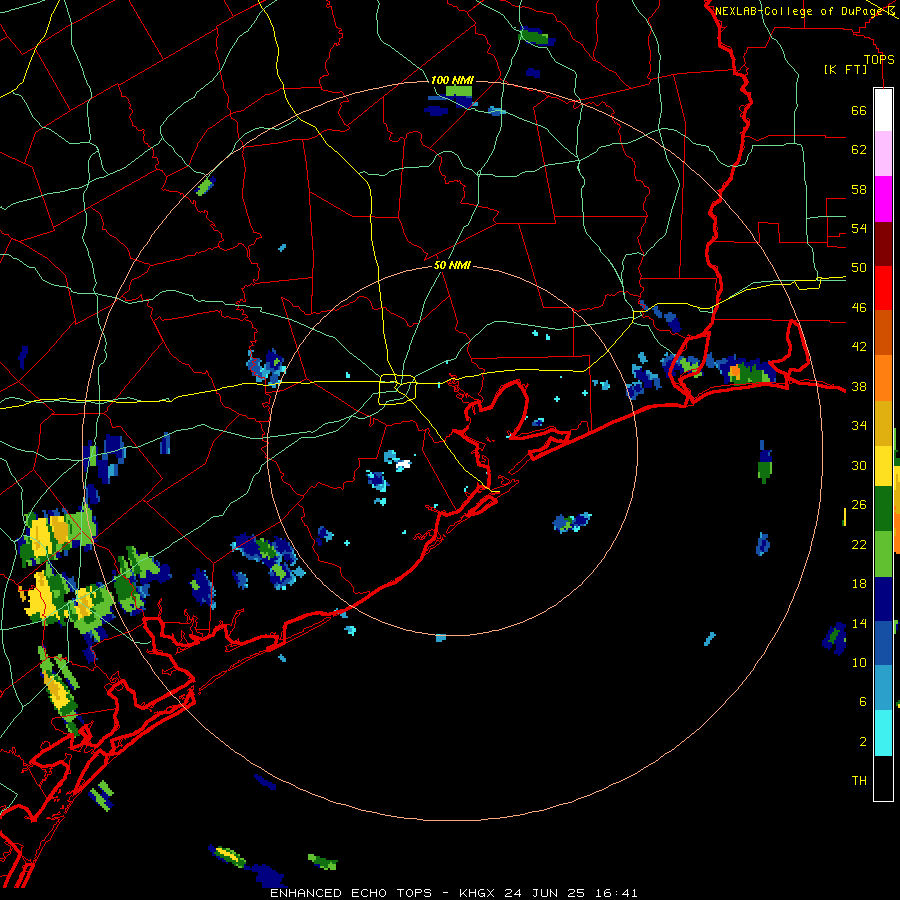Click the dark green legend swatch

883,509
